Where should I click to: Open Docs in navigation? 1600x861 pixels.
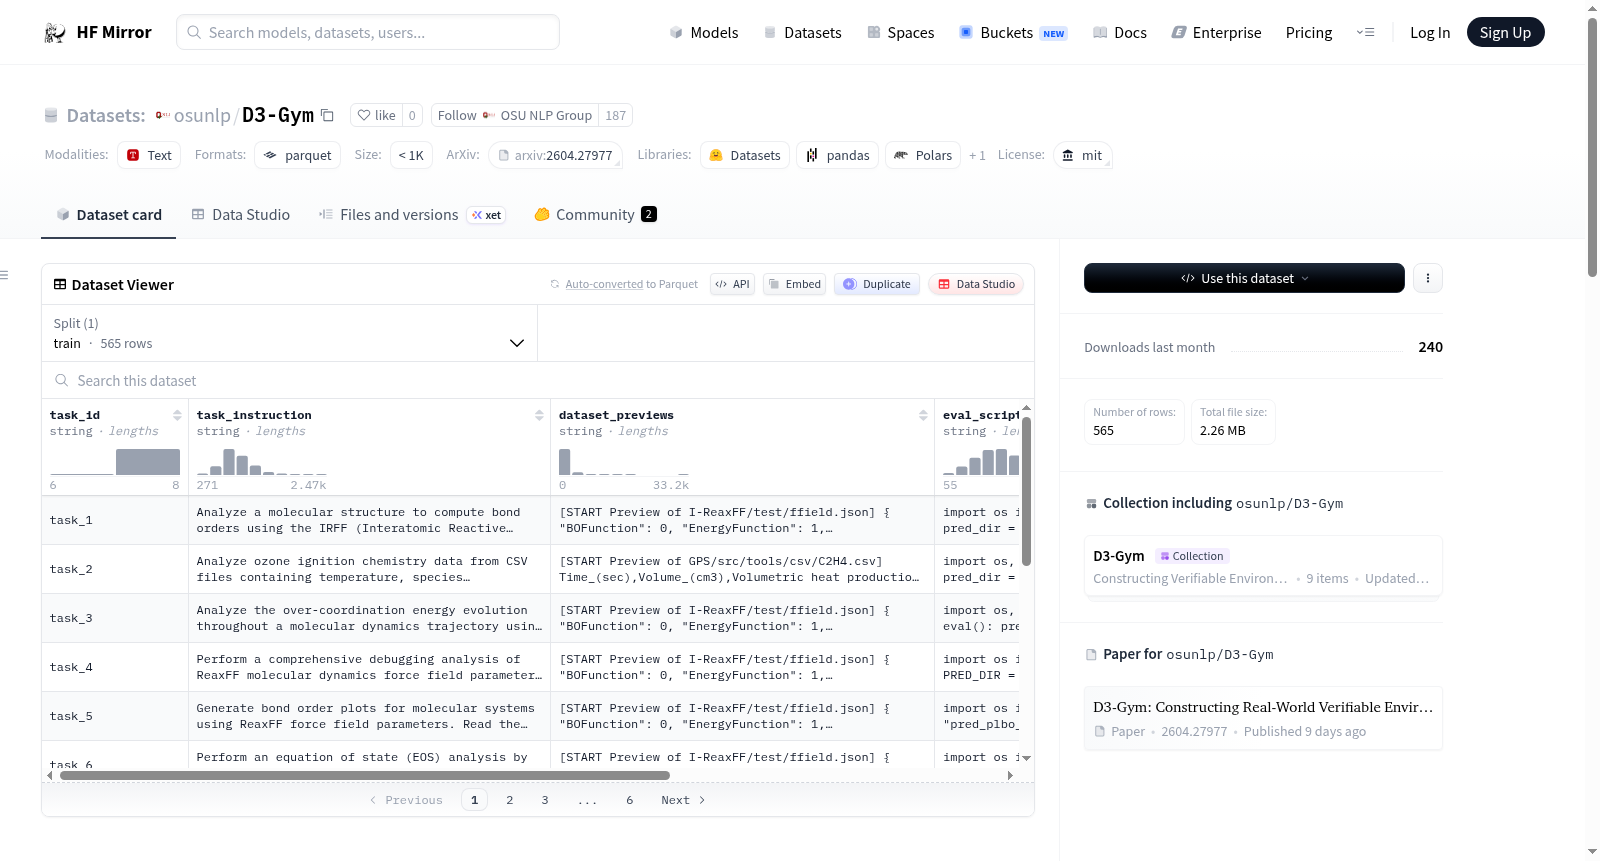click(x=1120, y=32)
